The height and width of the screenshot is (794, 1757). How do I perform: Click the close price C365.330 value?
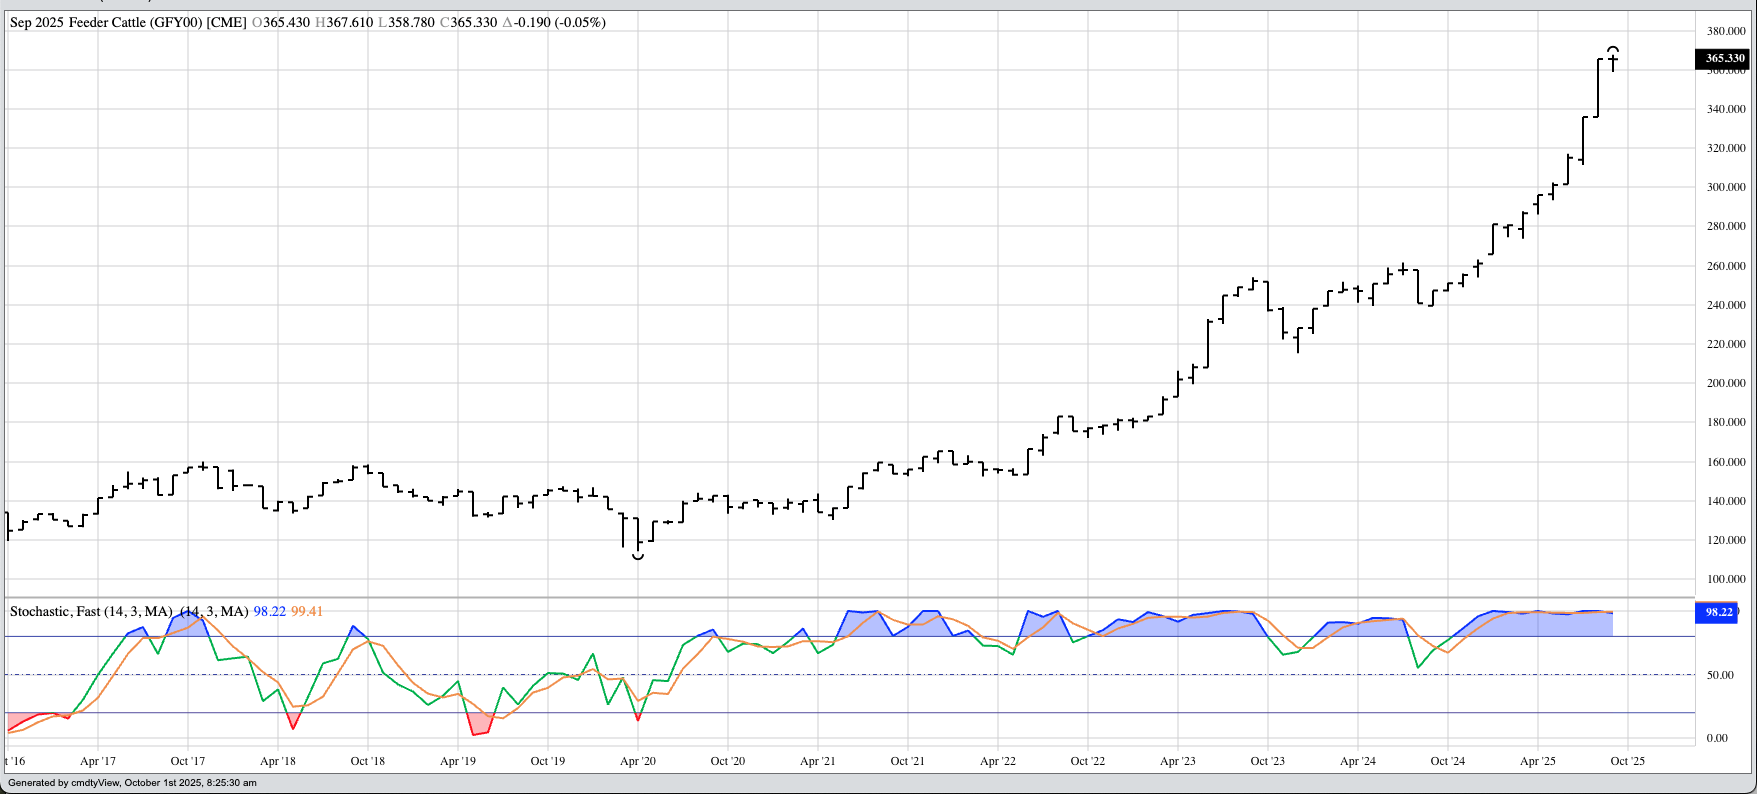468,22
